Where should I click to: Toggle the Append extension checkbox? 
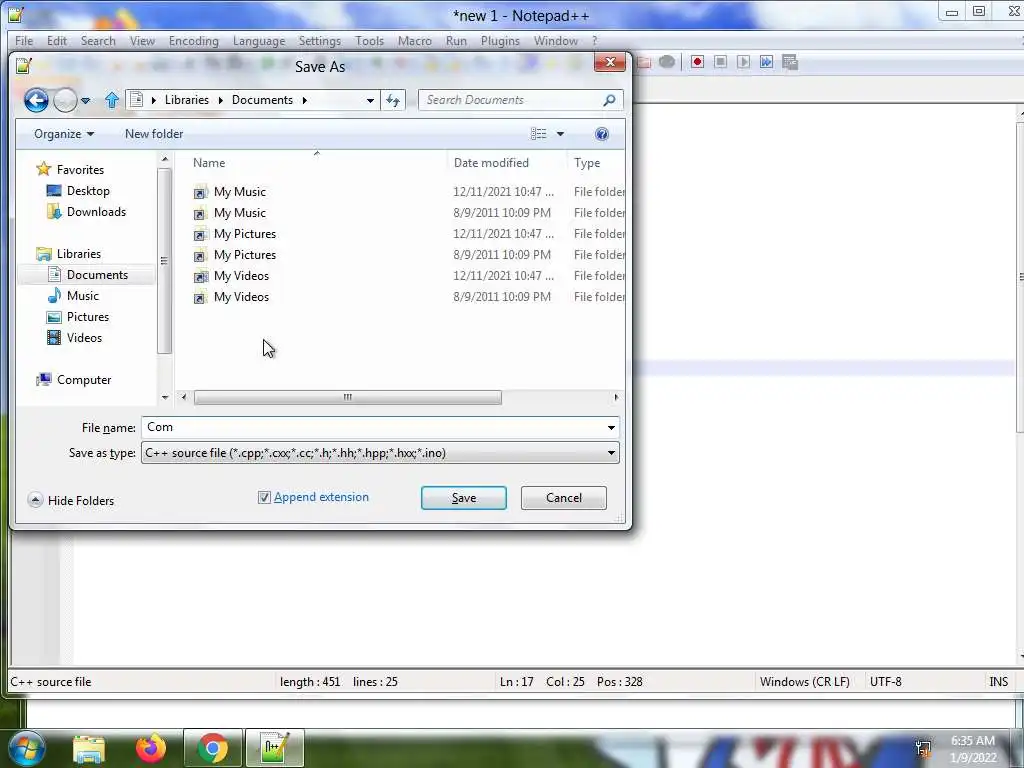(x=264, y=498)
